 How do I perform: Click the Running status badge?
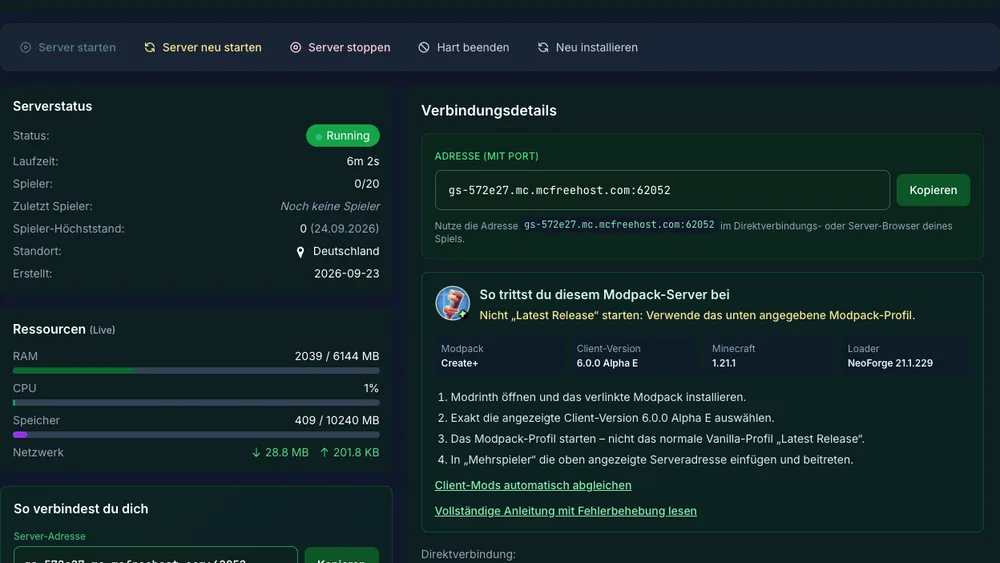(x=342, y=136)
